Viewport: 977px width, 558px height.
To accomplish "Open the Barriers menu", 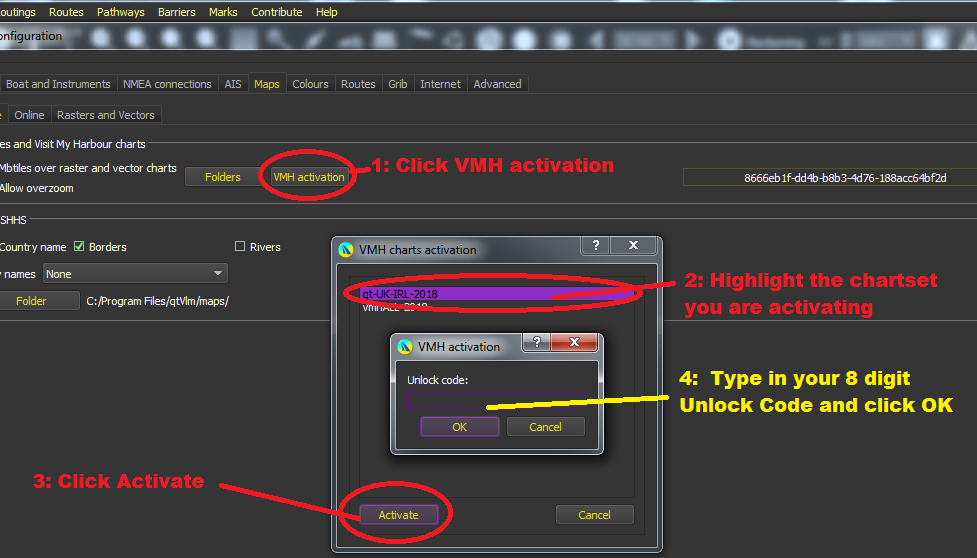I will (176, 12).
